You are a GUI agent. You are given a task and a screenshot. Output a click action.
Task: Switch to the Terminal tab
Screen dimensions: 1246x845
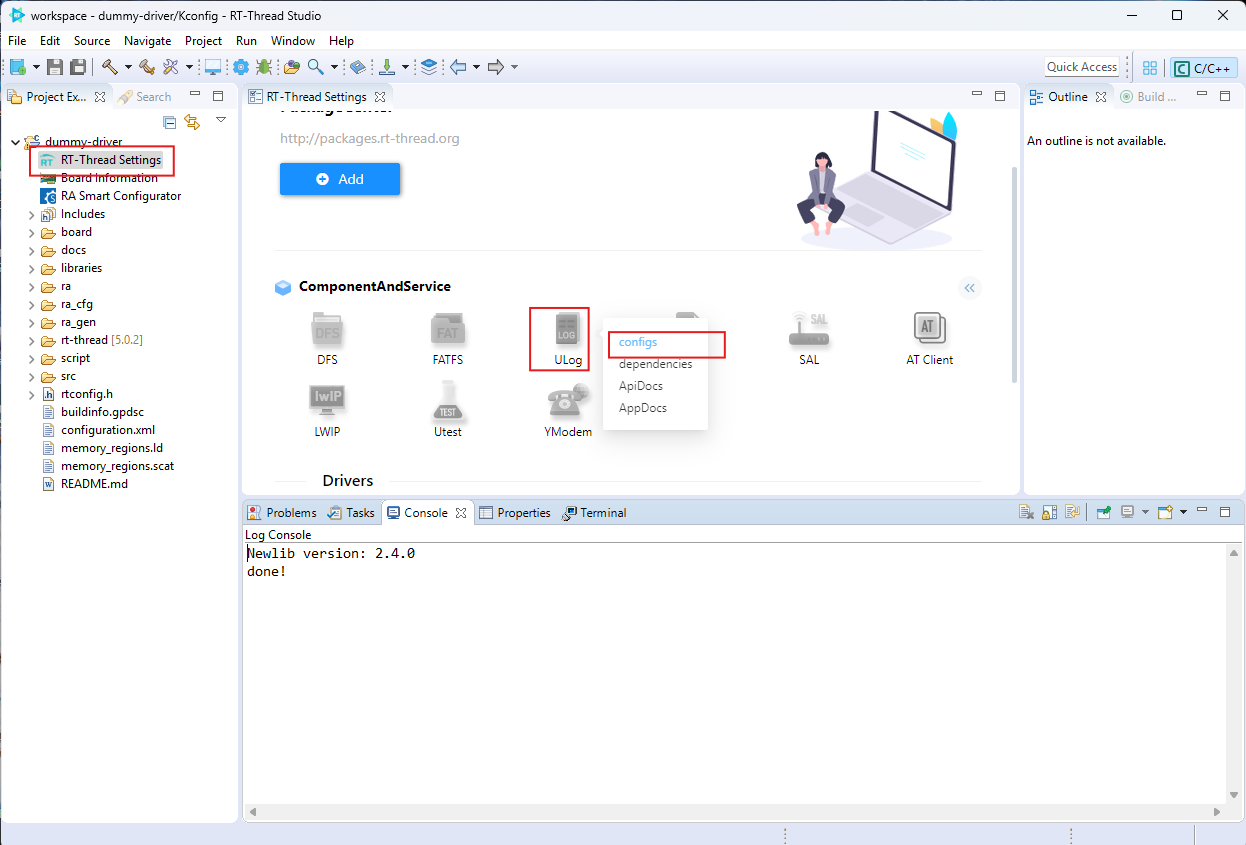[x=594, y=512]
